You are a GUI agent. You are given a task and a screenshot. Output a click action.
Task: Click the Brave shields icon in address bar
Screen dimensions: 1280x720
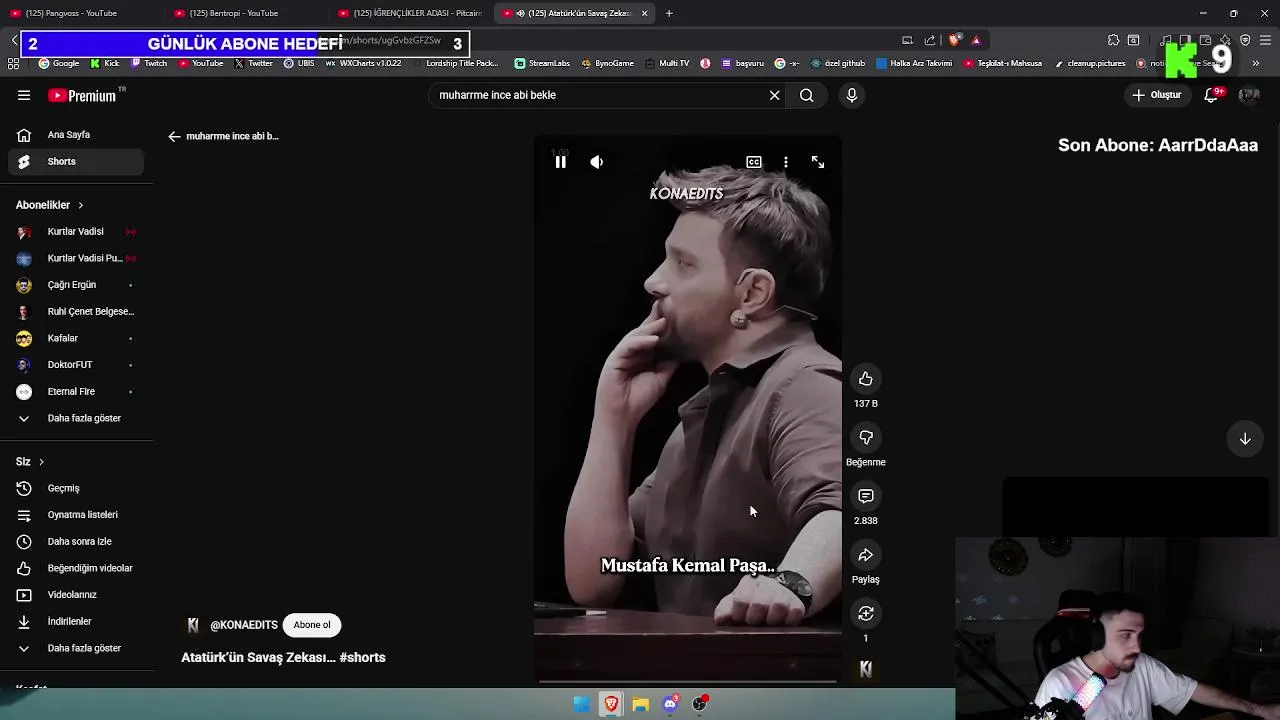[954, 40]
